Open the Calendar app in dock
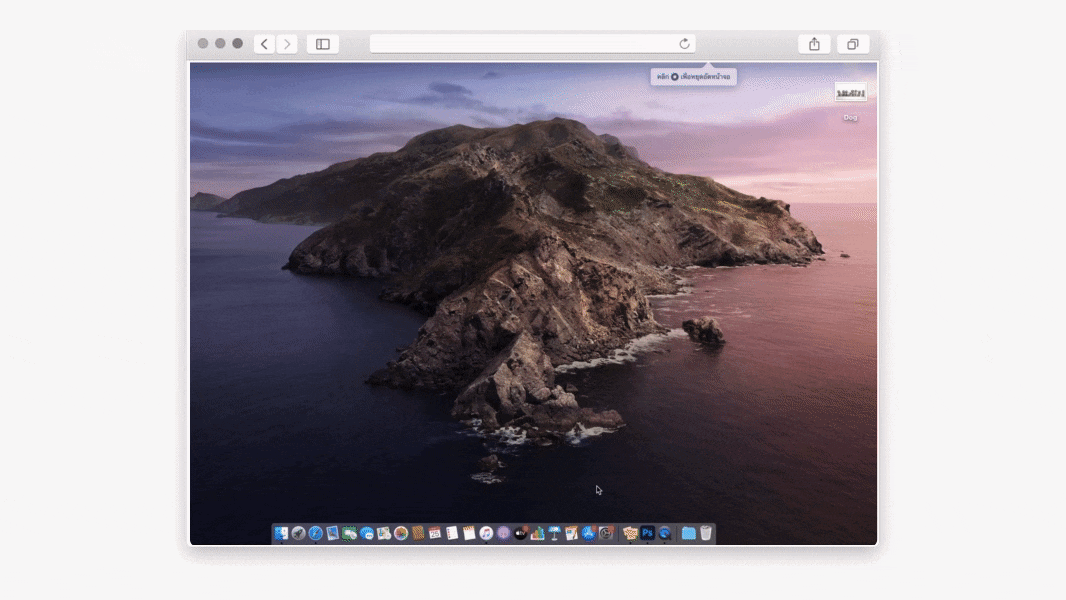1066x600 pixels. pos(435,534)
